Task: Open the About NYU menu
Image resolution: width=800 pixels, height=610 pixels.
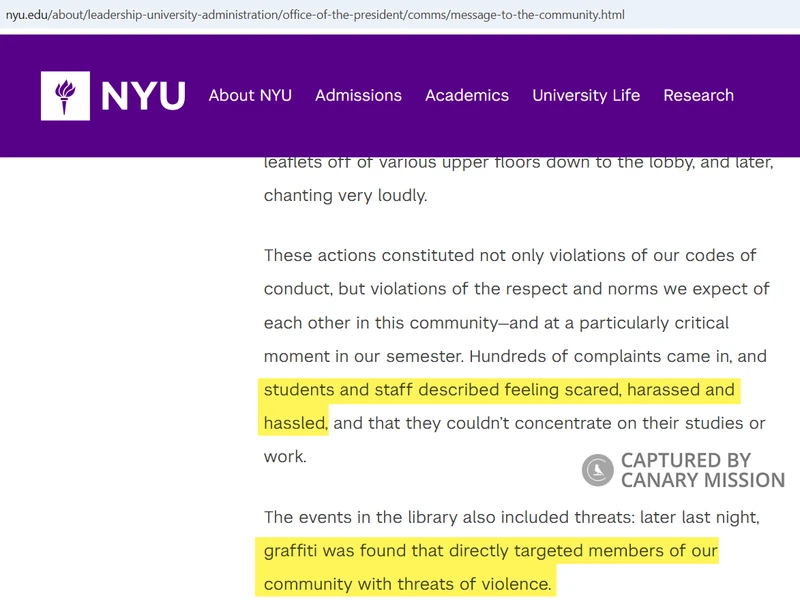Action: pyautogui.click(x=250, y=95)
